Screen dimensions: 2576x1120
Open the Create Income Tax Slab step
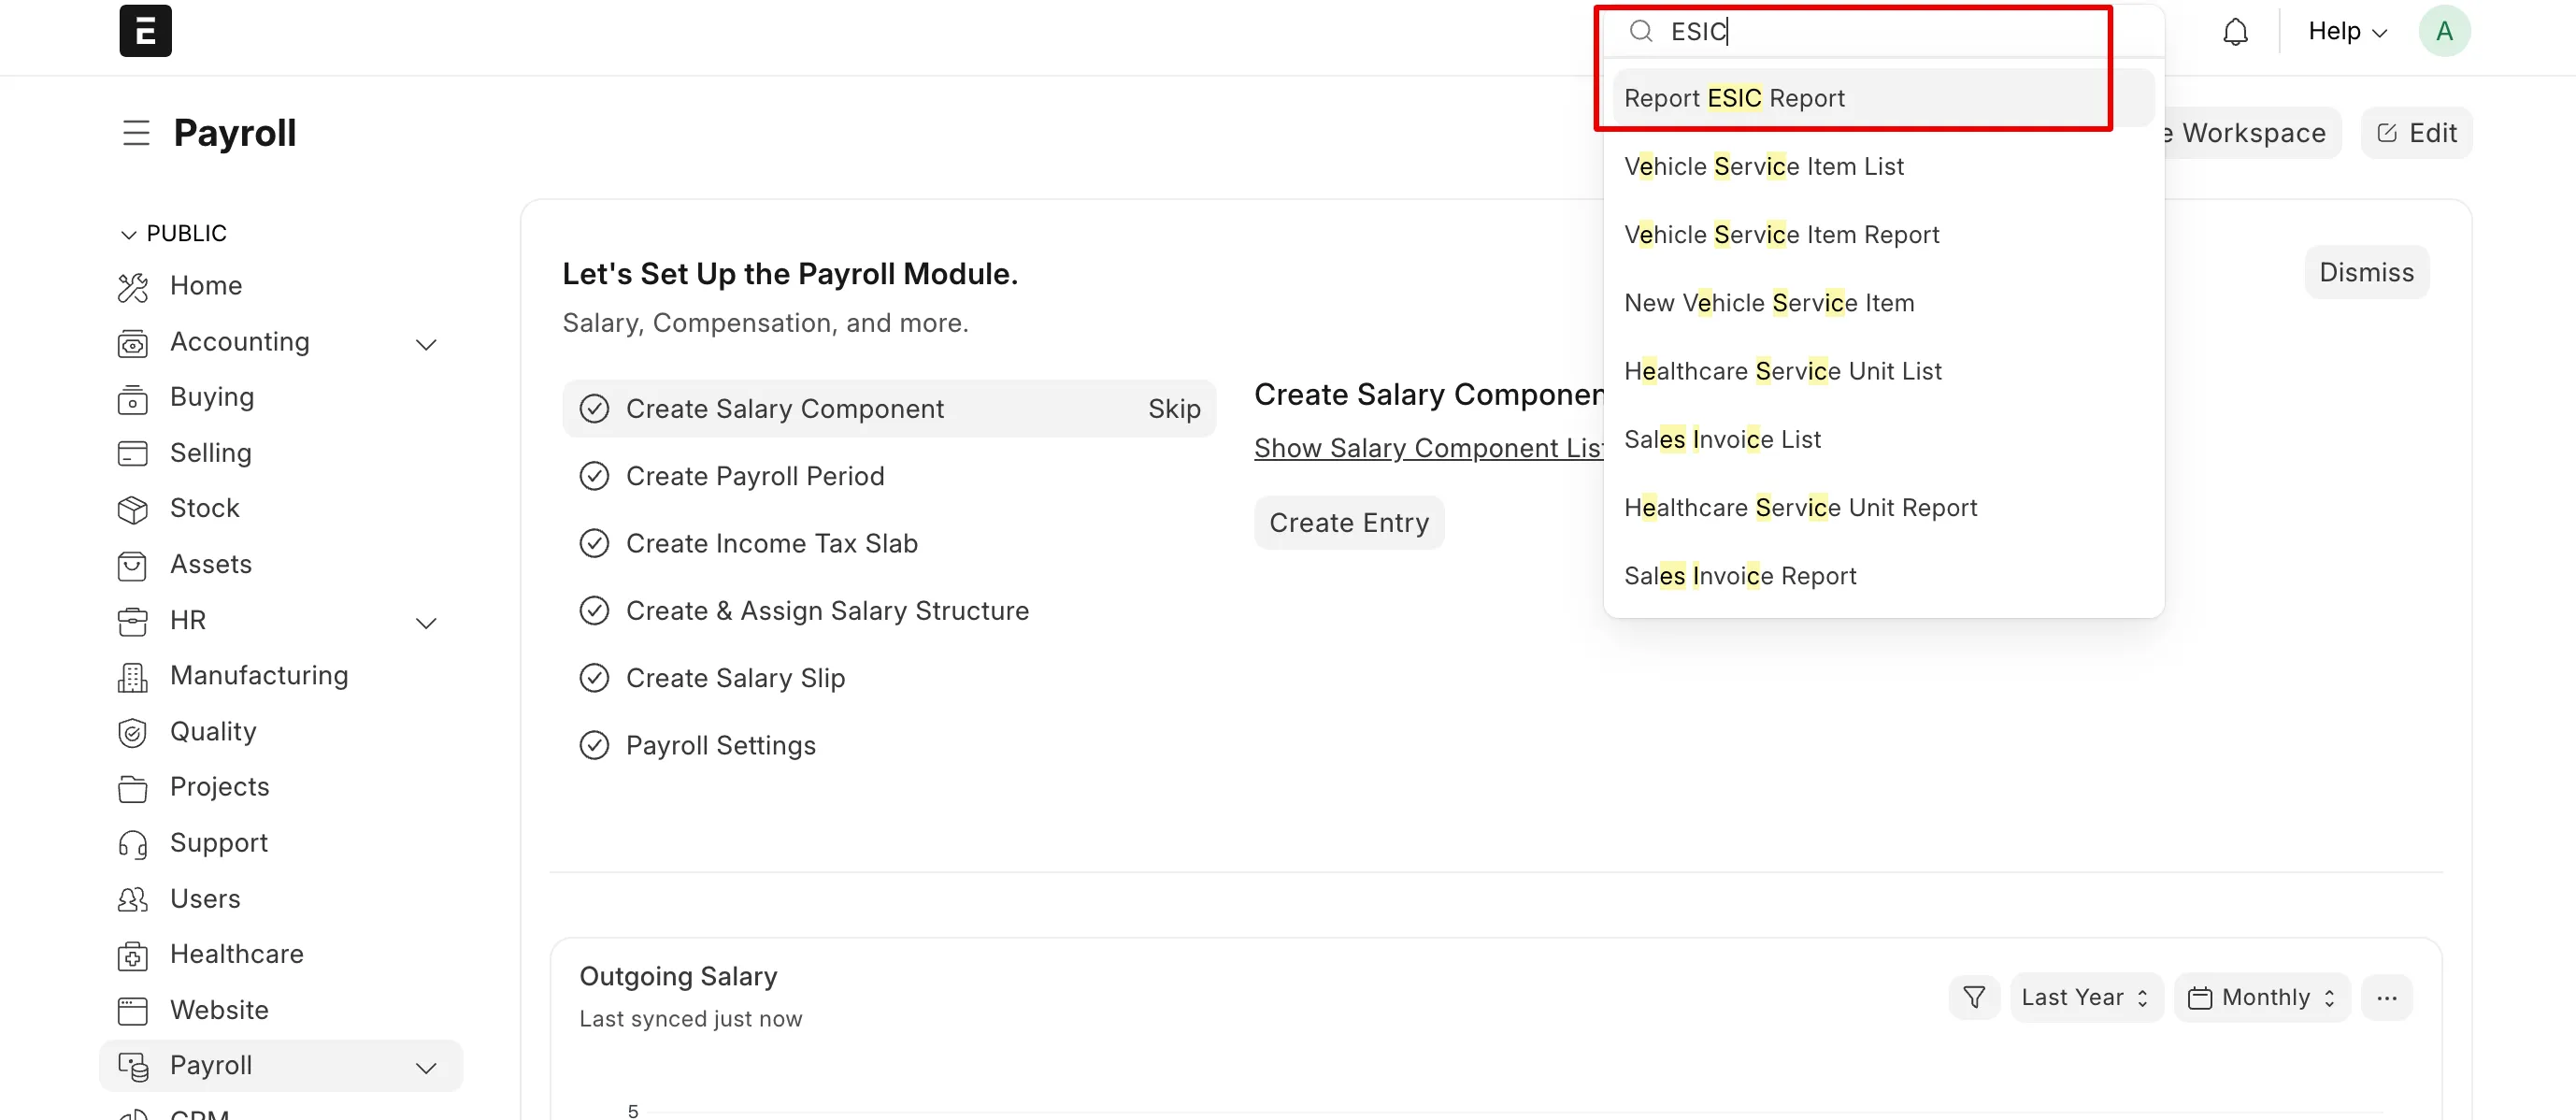coord(771,543)
